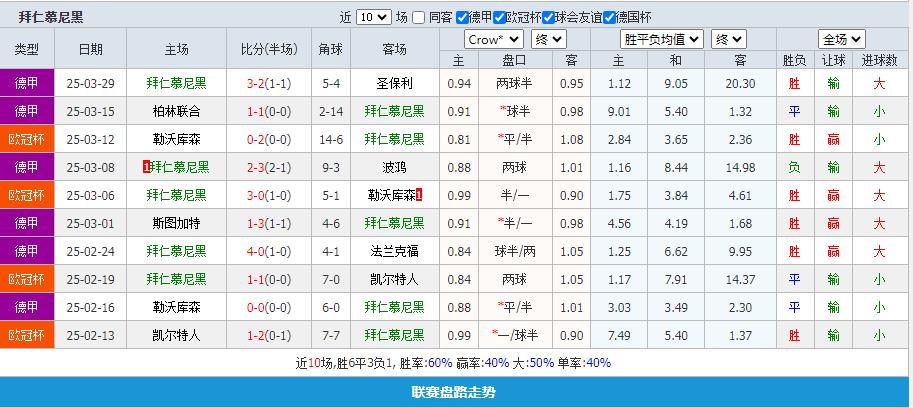The width and height of the screenshot is (913, 408).
Task: Click the 欧冠杯 tag on the 25-02-13 row
Action: (x=27, y=335)
